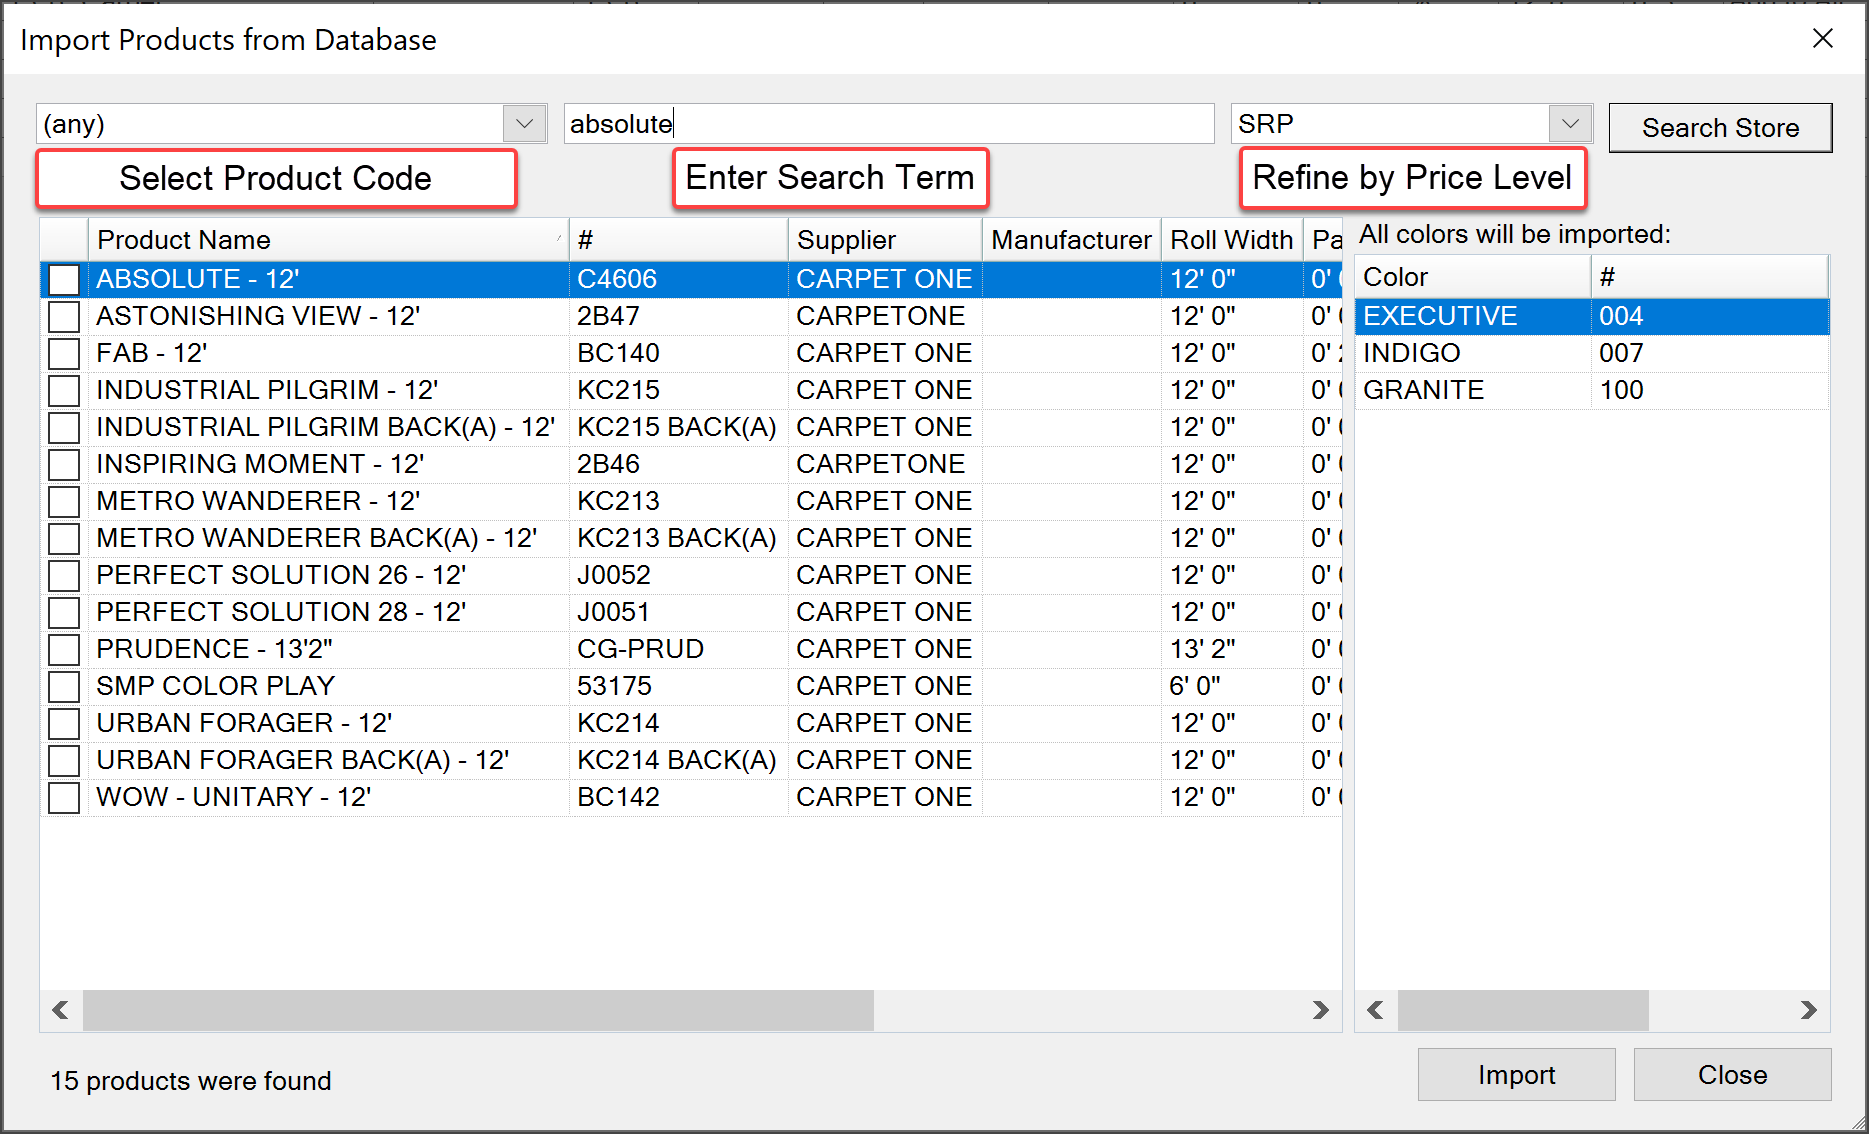
Task: Sort by Supplier column header
Action: 885,240
